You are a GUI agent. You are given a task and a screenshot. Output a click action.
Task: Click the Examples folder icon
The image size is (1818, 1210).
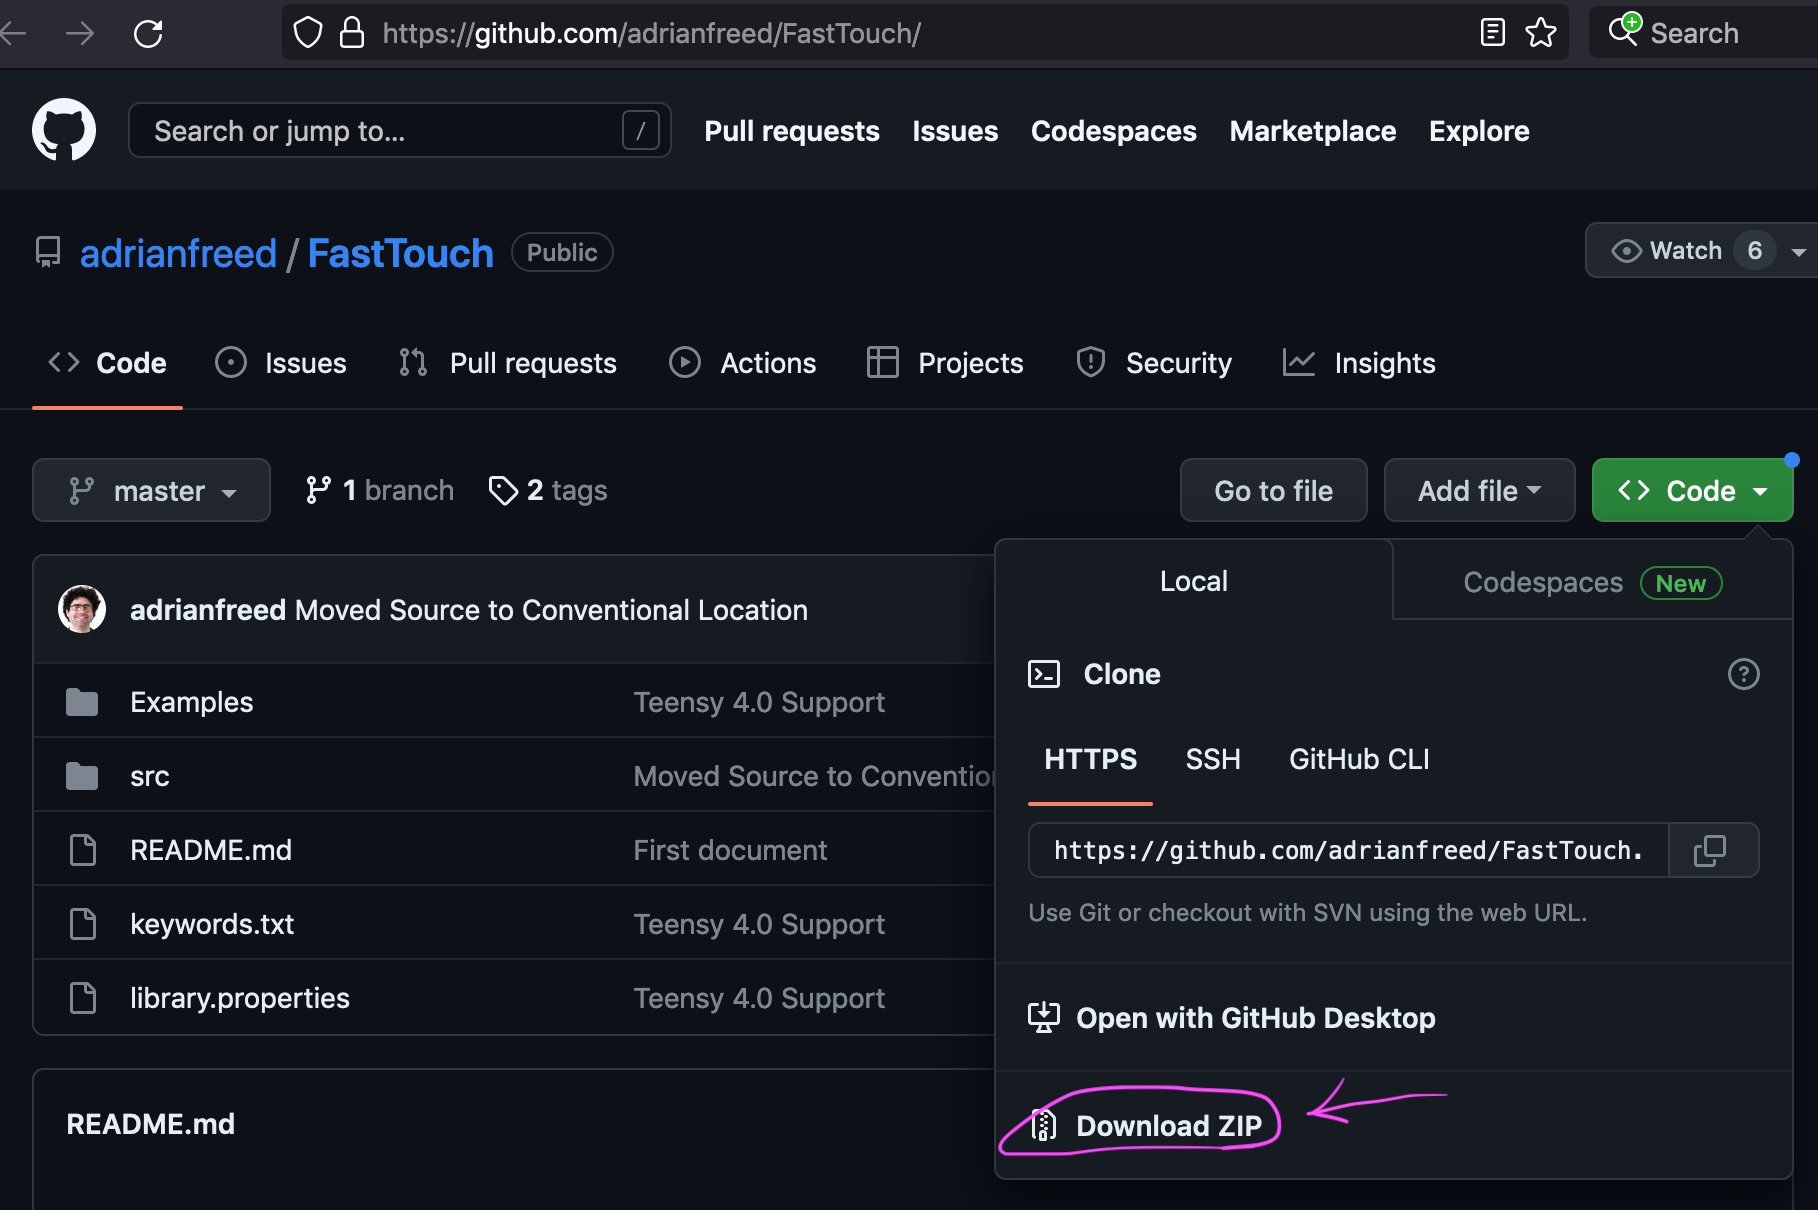82,702
